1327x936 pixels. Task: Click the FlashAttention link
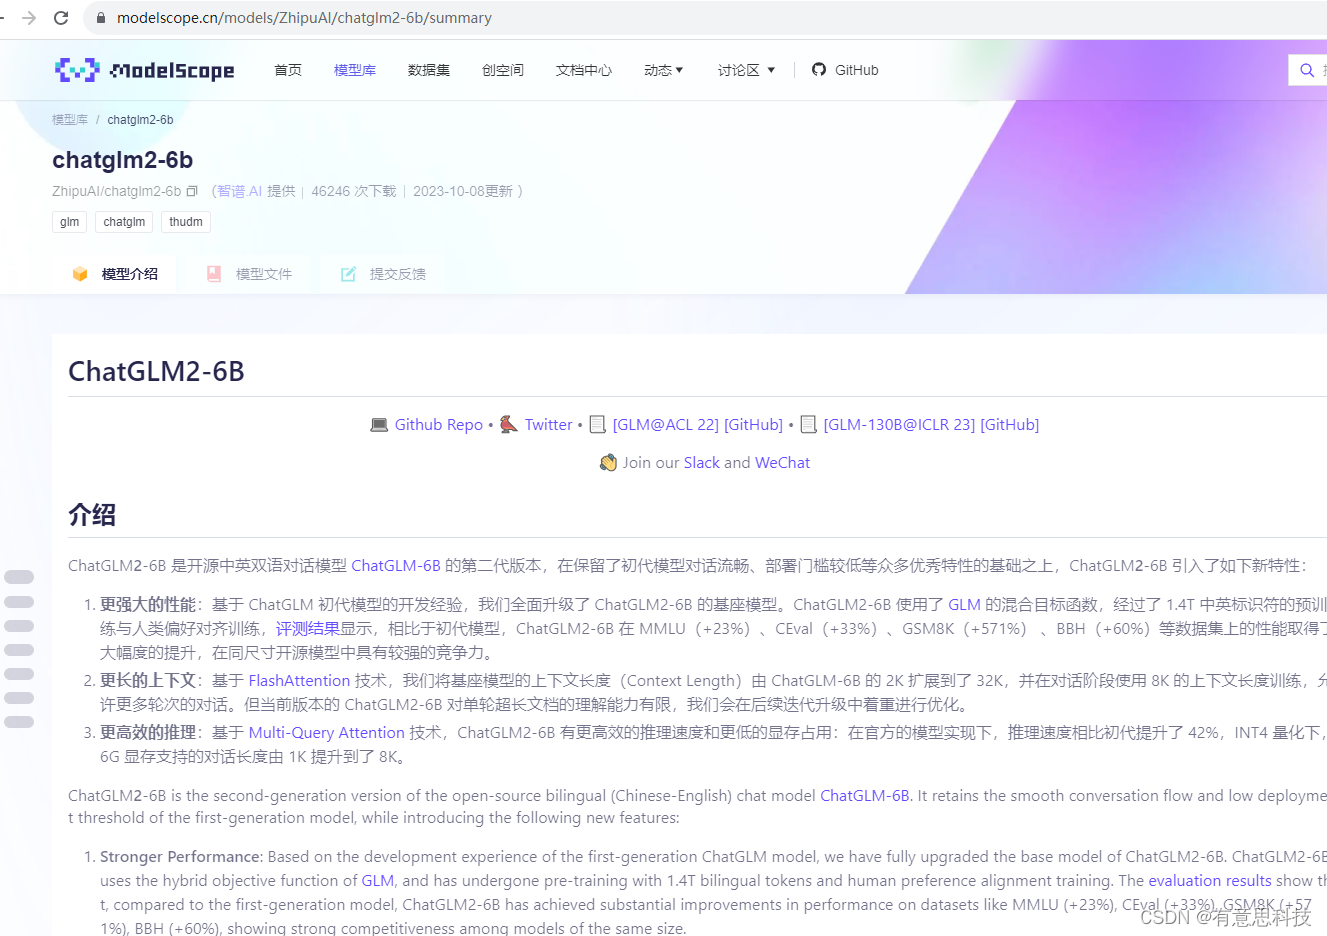[298, 680]
